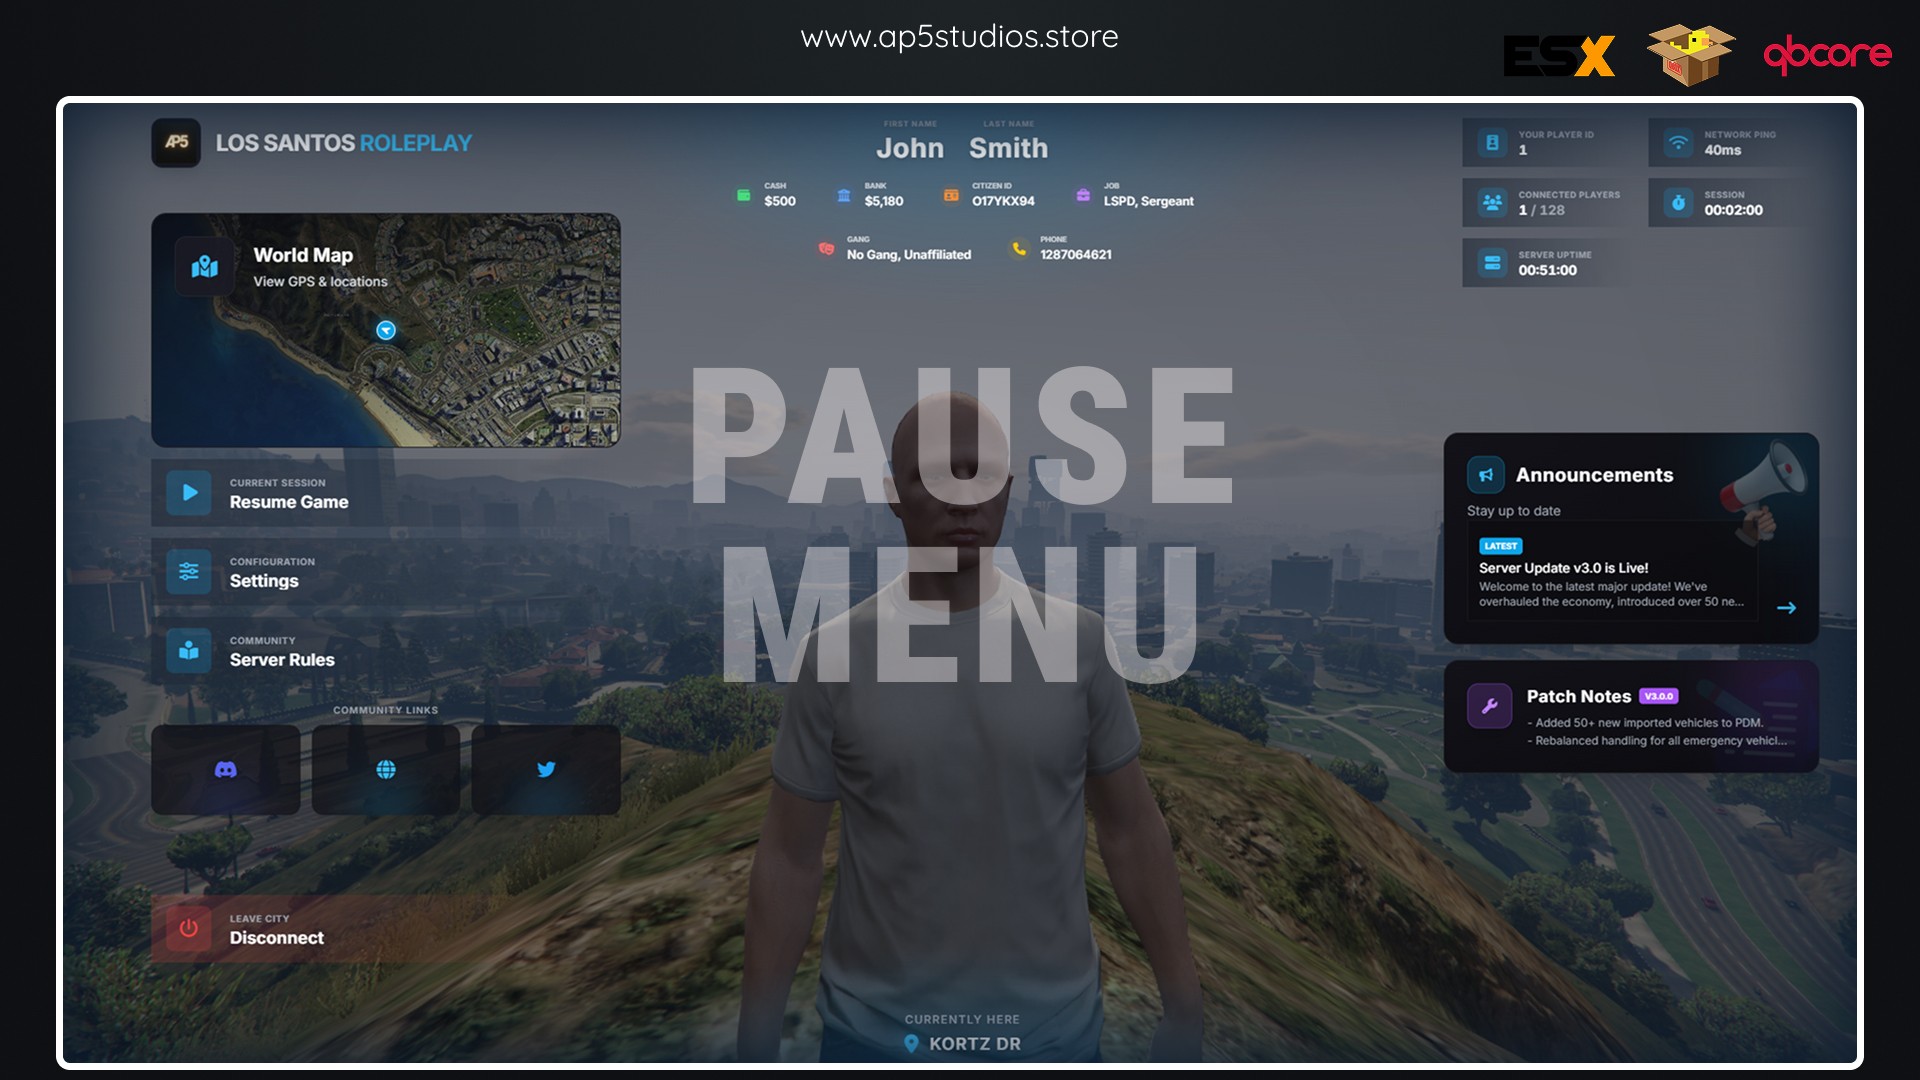The width and height of the screenshot is (1920, 1080).
Task: Click the KORTZ DR location label
Action: (x=975, y=1044)
